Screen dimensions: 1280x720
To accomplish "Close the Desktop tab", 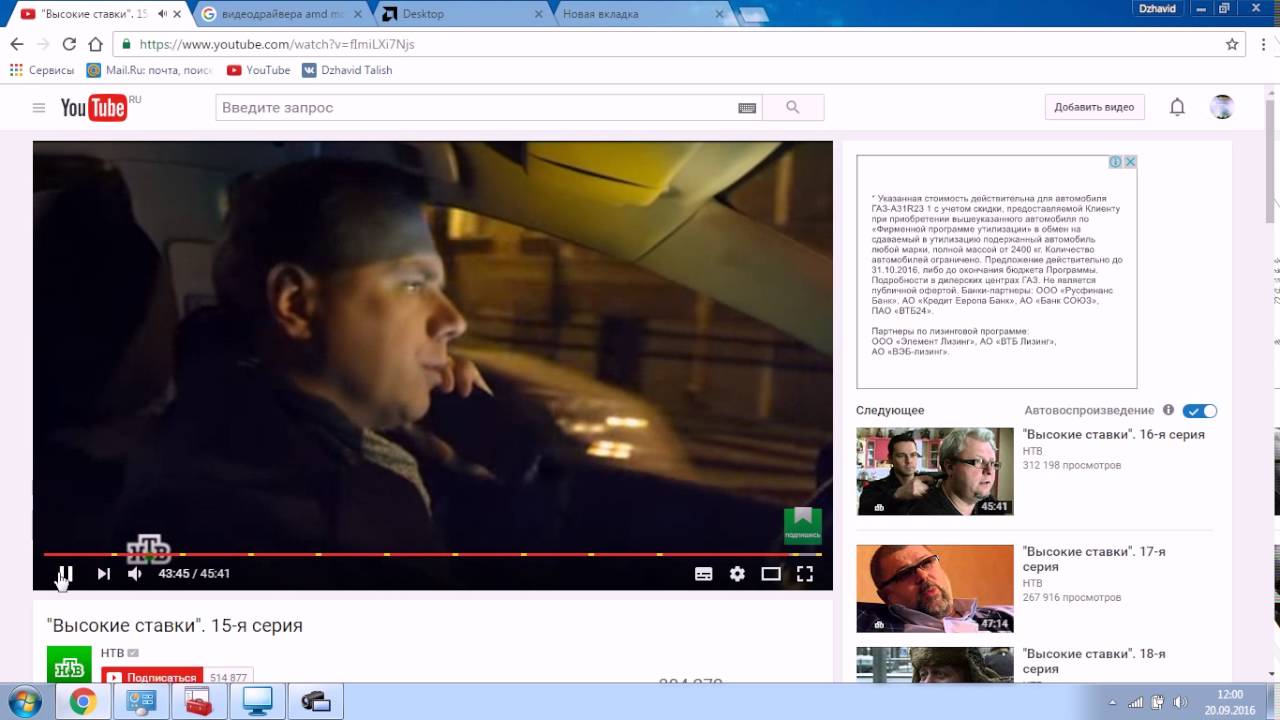I will 539,14.
